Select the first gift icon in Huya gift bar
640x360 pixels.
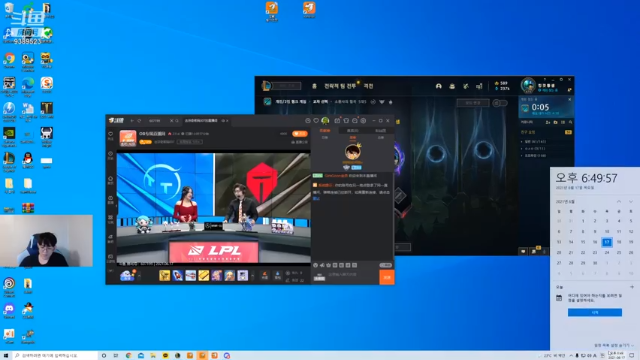(x=164, y=276)
